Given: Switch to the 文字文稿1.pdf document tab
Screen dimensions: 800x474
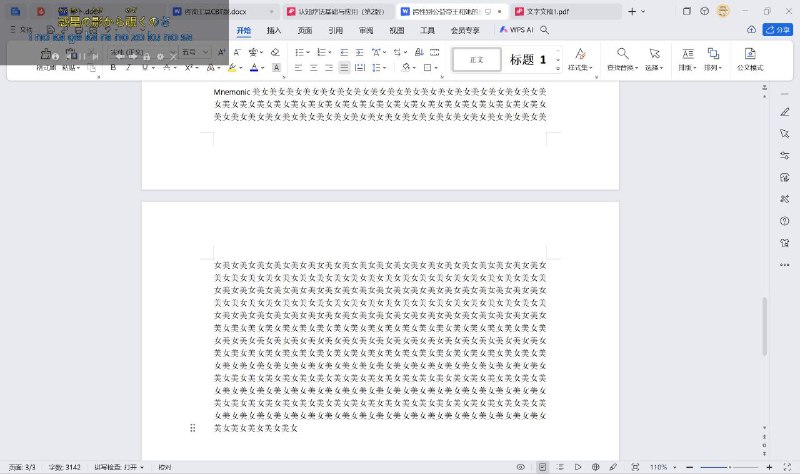Looking at the screenshot, I should [565, 11].
